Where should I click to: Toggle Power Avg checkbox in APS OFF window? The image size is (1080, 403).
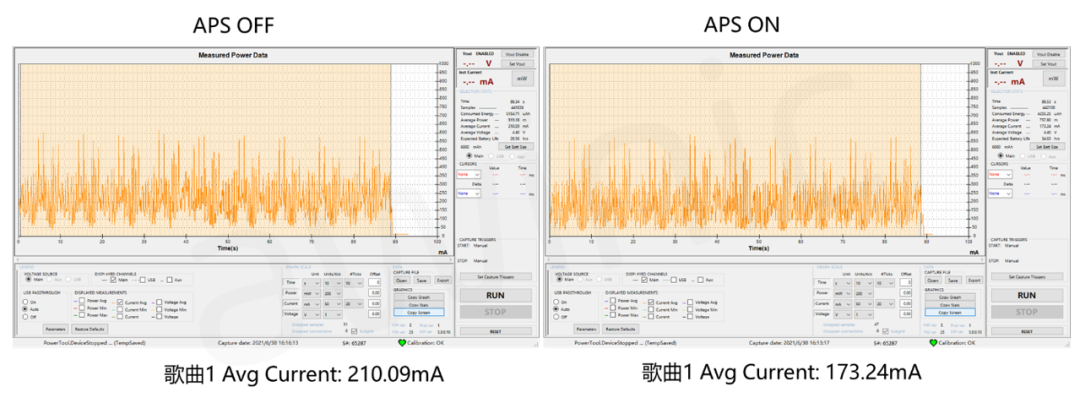coord(82,300)
